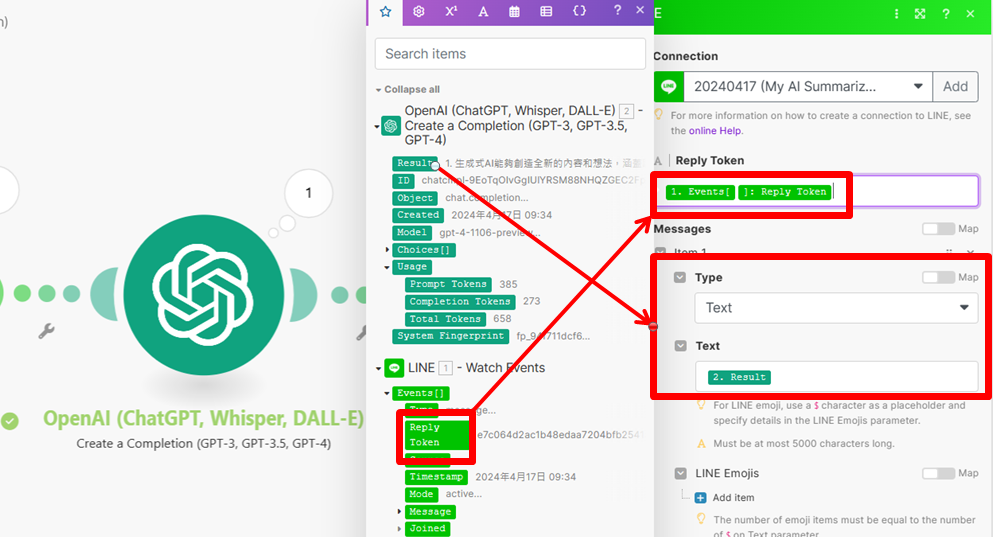Expand the LINE module fullscreen icon
The width and height of the screenshot is (993, 537).
pyautogui.click(x=919, y=14)
